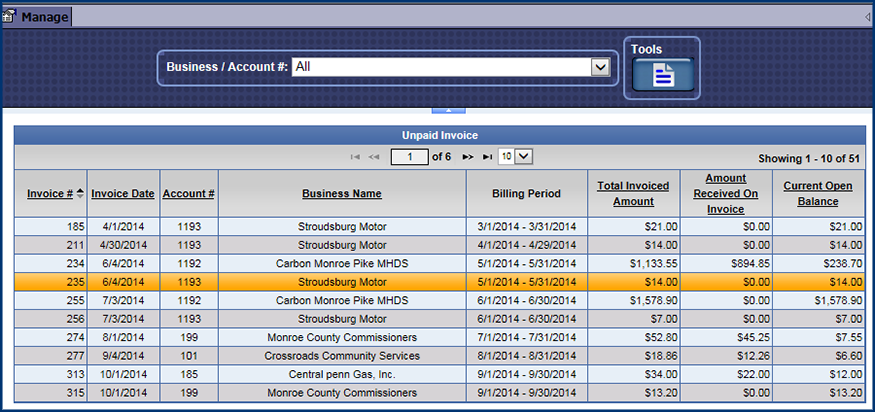875x412 pixels.
Task: Jump to last page of invoices
Action: [487, 157]
